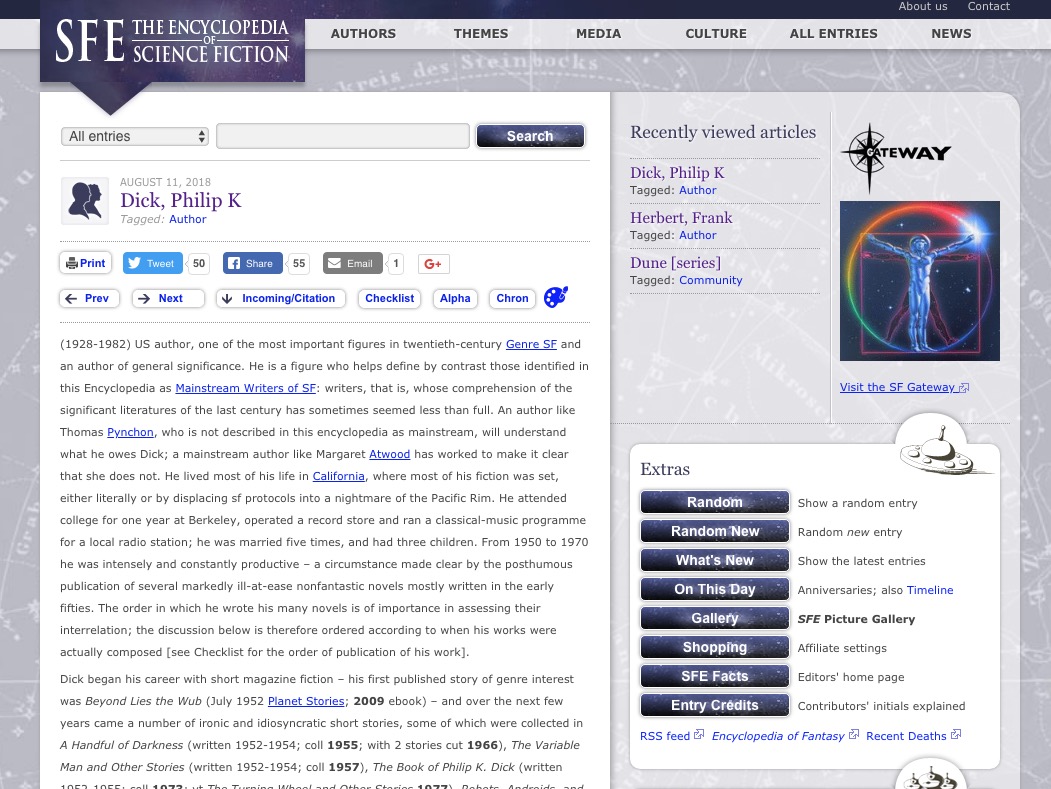Viewport: 1051px width, 789px height.
Task: Open recently viewed Dick, Philip K article
Action: 677,173
